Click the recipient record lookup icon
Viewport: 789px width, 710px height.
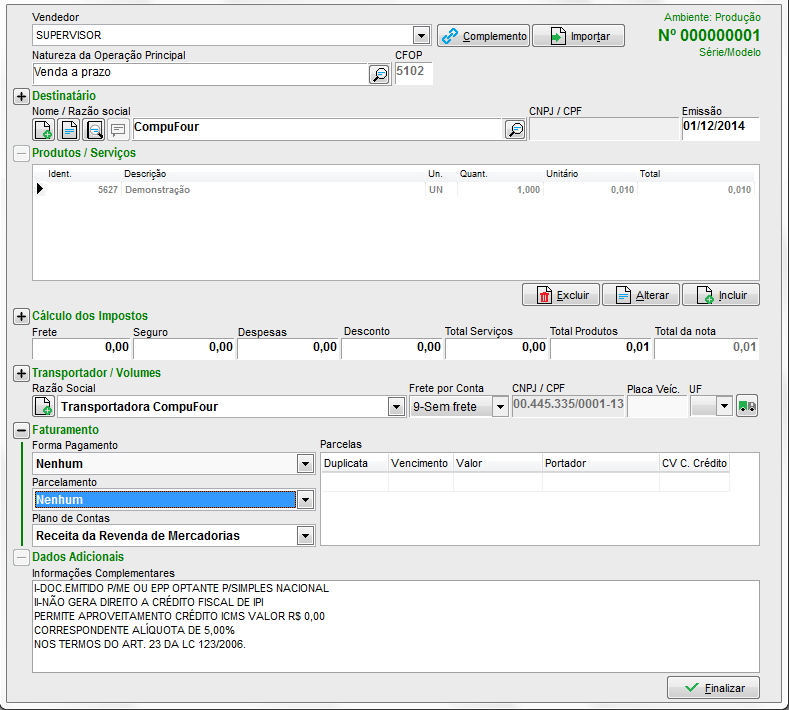(94, 129)
